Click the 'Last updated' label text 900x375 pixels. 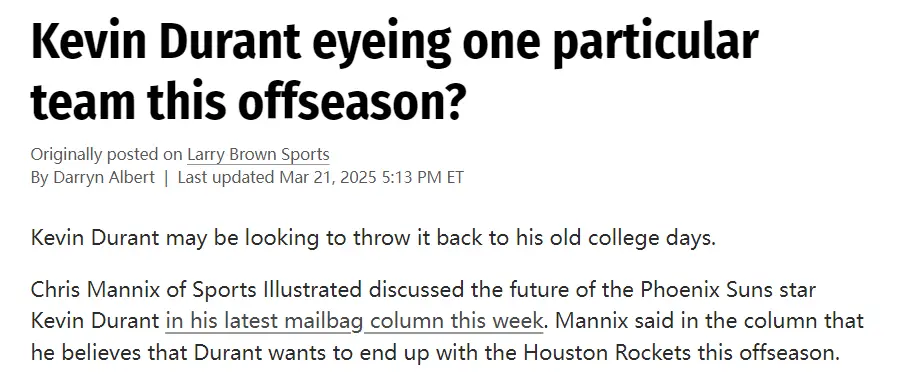[x=226, y=177]
